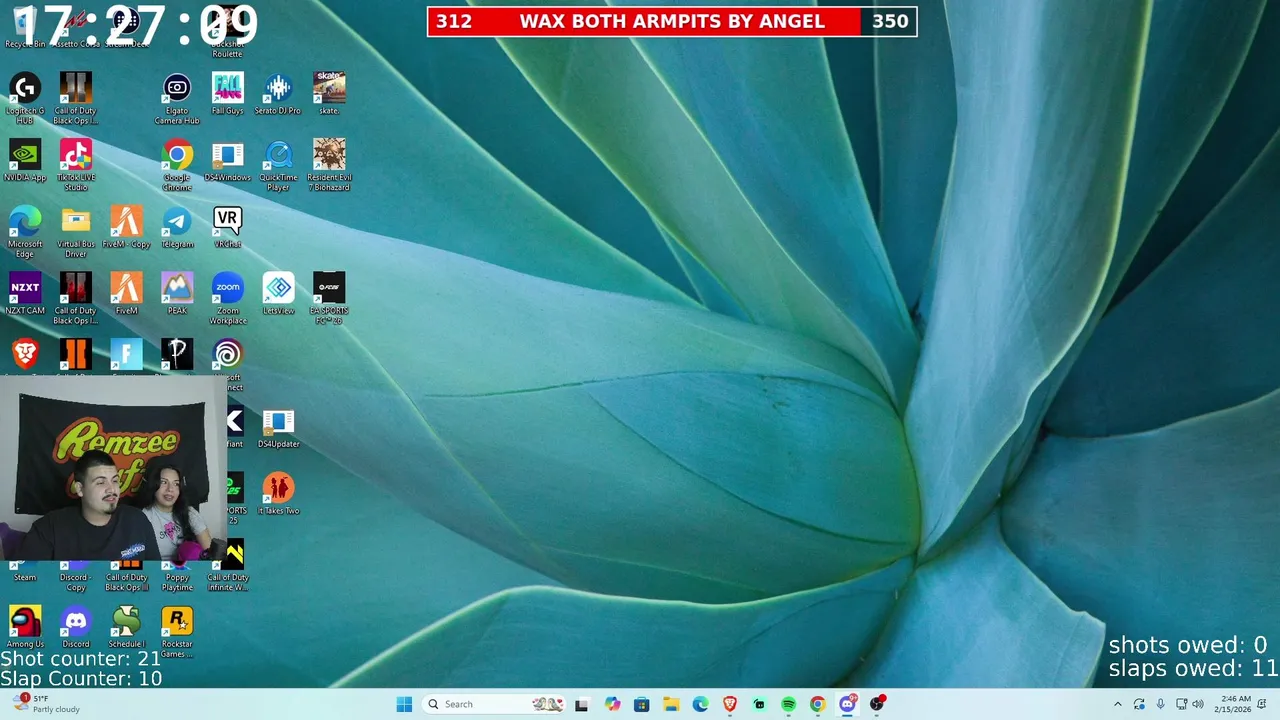Viewport: 1280px width, 720px height.
Task: Switch to Brave on the taskbar
Action: 730,704
